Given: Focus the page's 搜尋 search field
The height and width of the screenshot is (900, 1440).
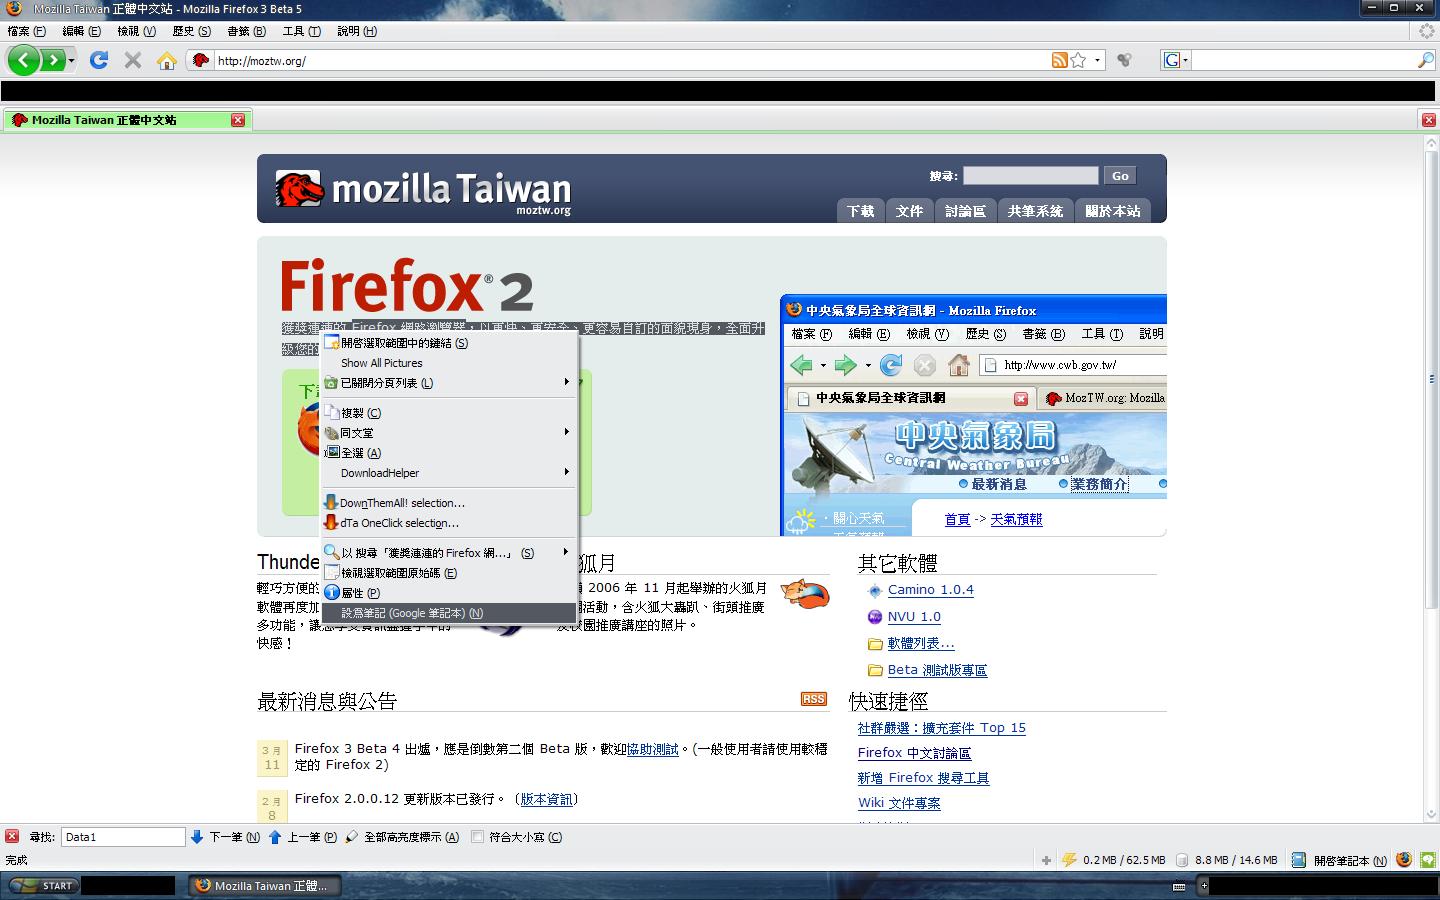Looking at the screenshot, I should [1030, 176].
